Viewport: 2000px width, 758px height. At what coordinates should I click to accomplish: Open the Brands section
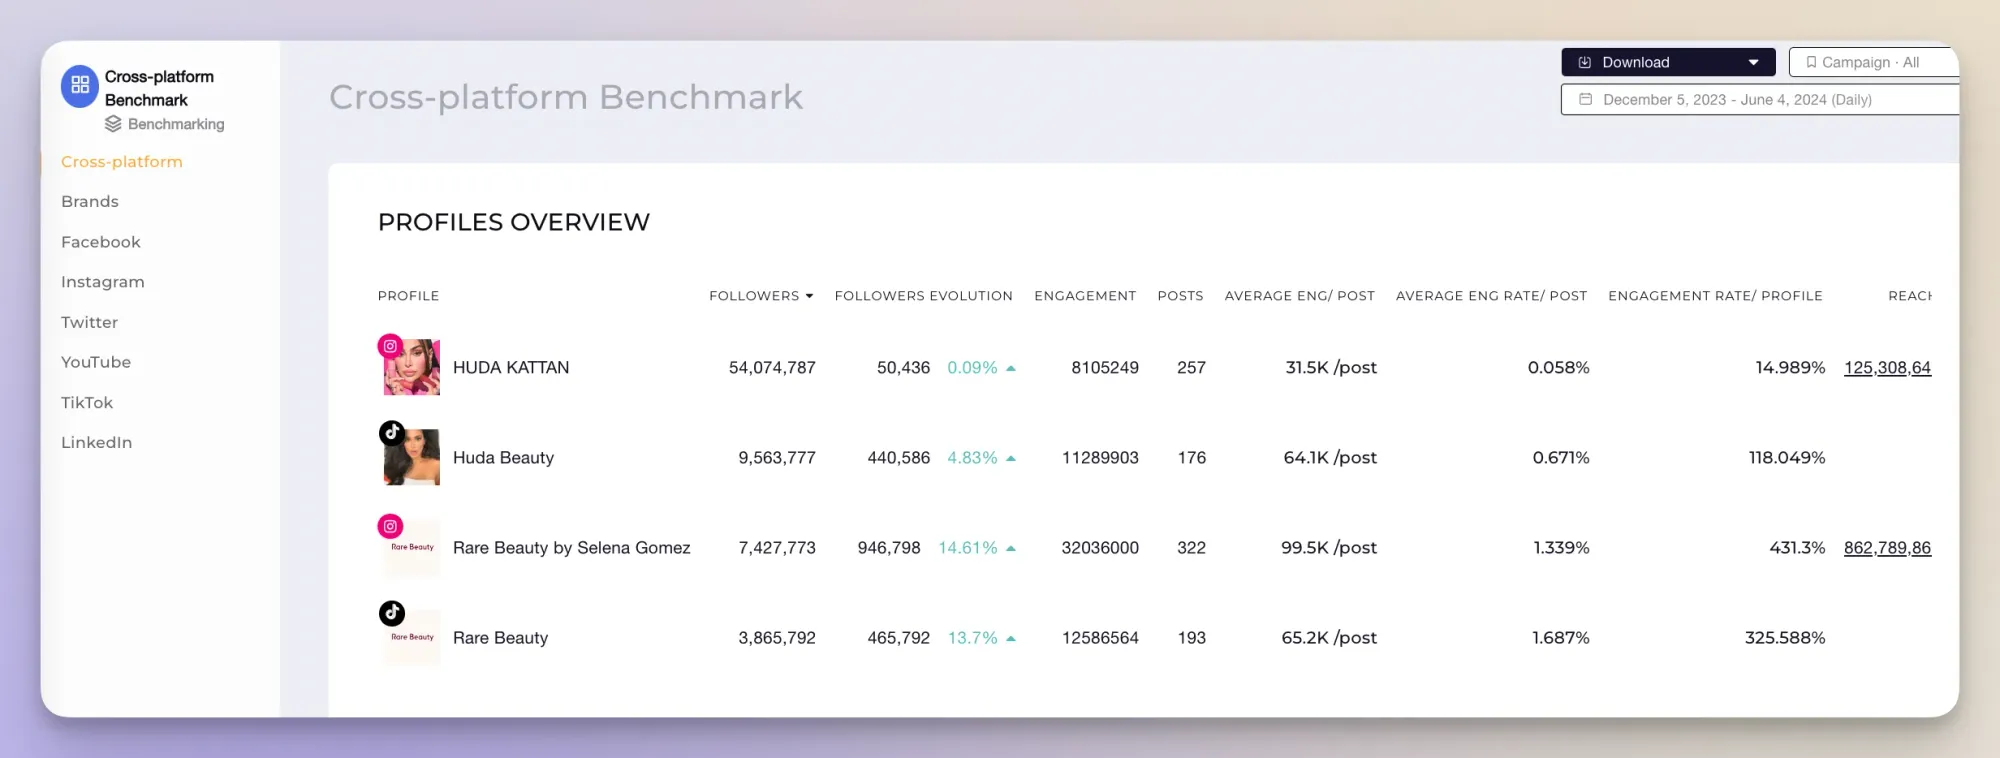tap(90, 202)
